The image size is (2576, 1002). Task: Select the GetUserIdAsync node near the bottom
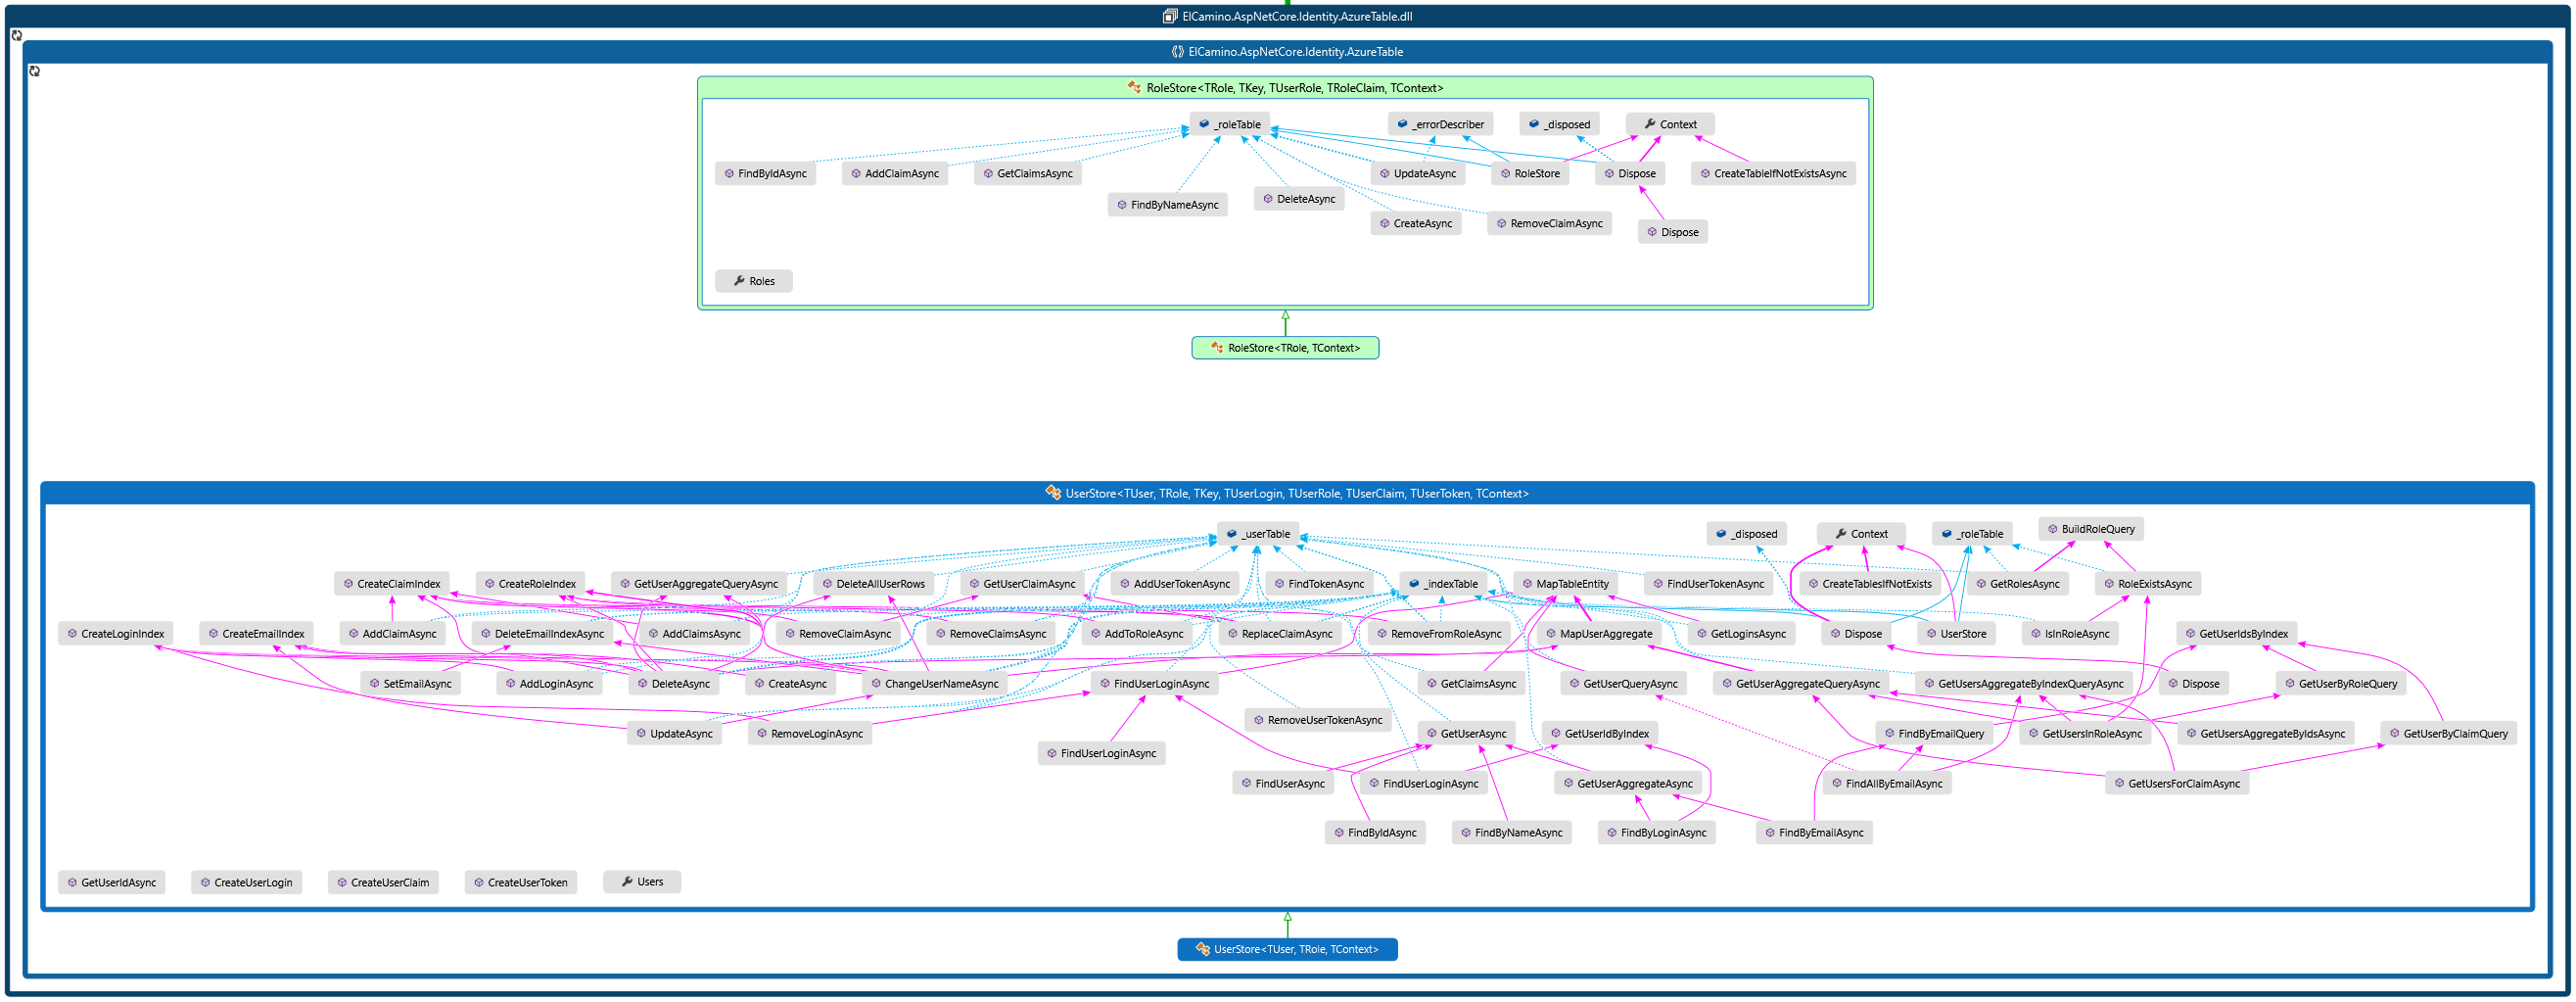coord(112,881)
